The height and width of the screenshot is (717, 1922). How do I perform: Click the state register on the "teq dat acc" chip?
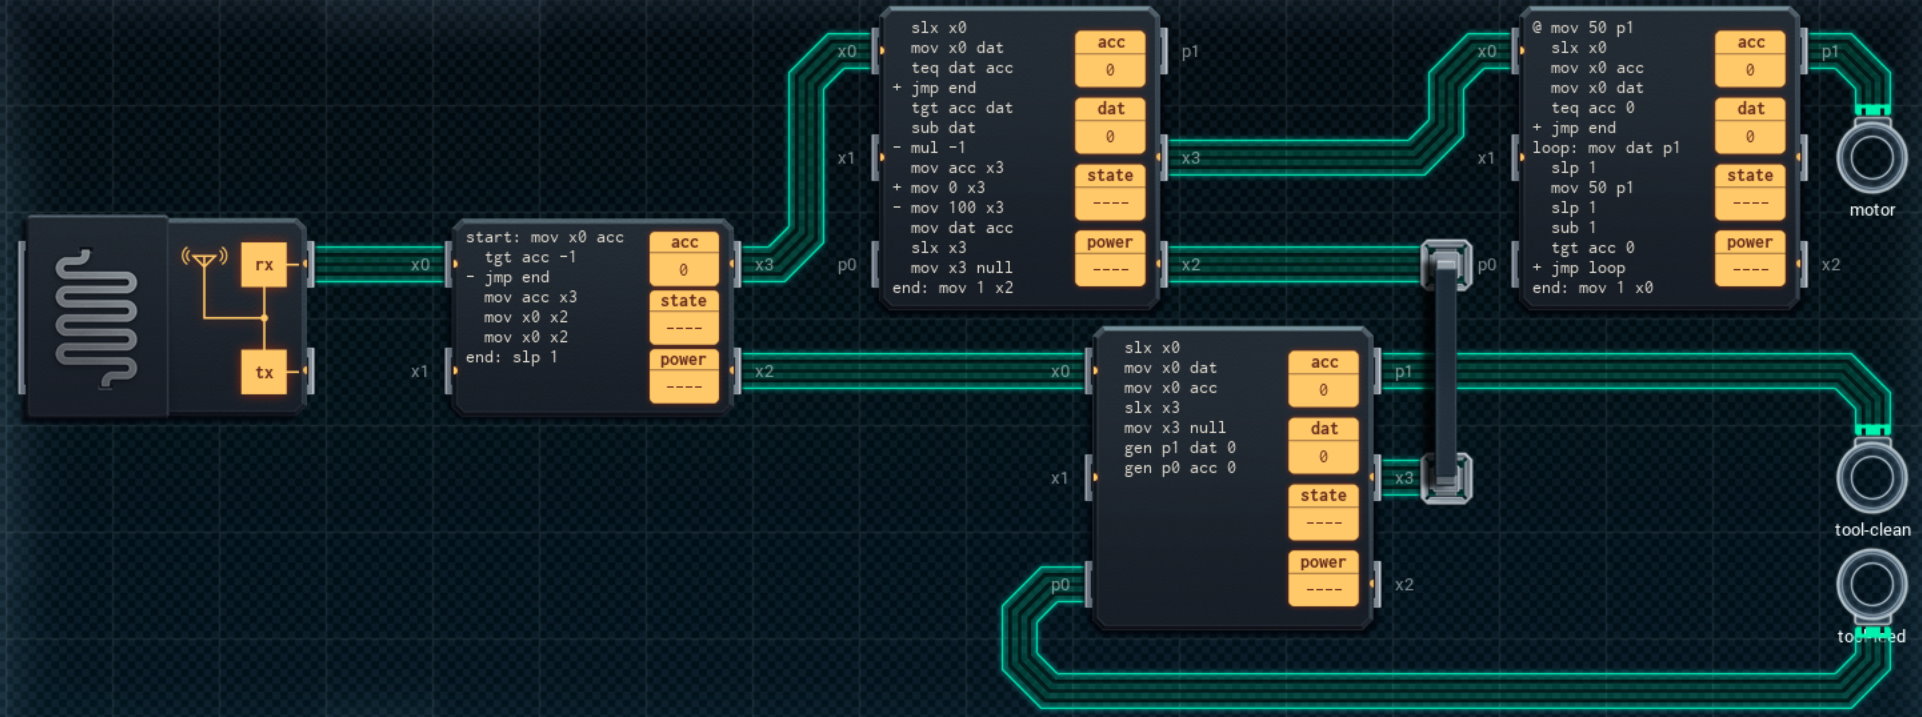pyautogui.click(x=1110, y=190)
